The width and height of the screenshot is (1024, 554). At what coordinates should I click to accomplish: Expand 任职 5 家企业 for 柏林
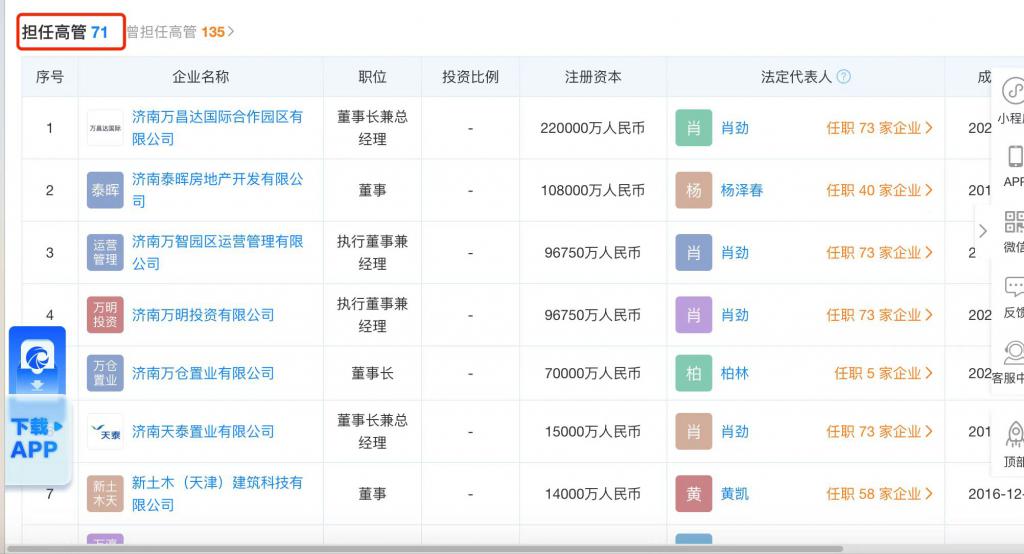(883, 373)
